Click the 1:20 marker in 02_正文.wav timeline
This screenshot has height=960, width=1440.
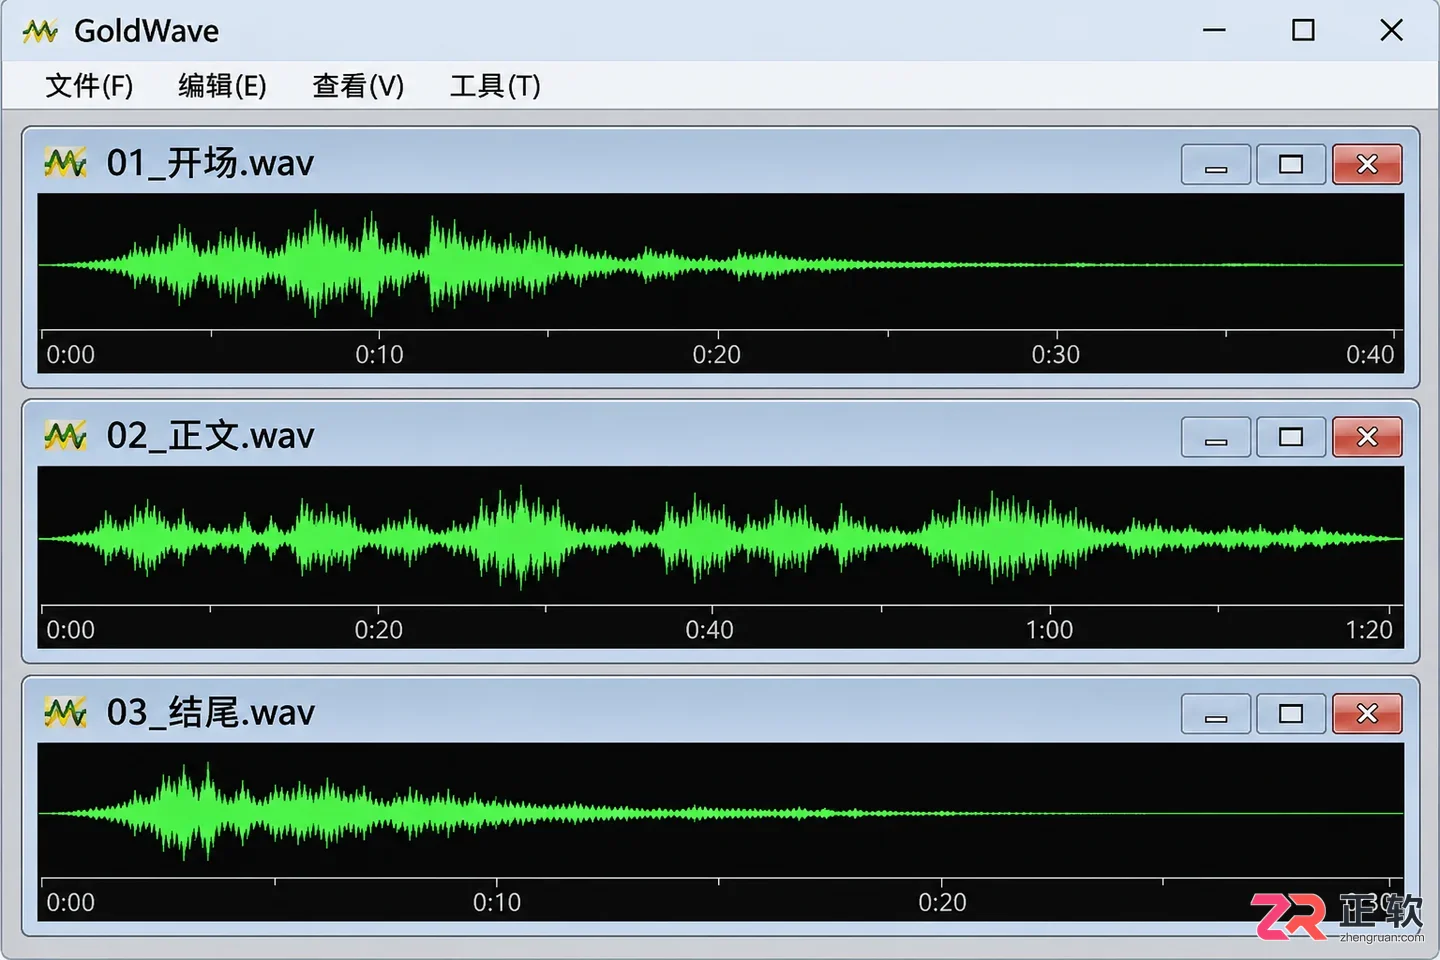[x=1369, y=630]
